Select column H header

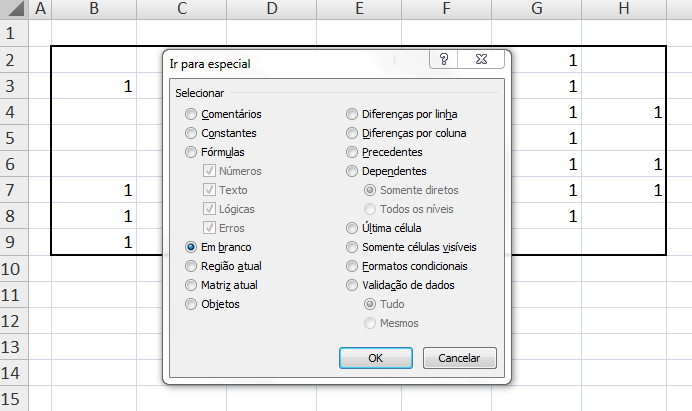[624, 9]
